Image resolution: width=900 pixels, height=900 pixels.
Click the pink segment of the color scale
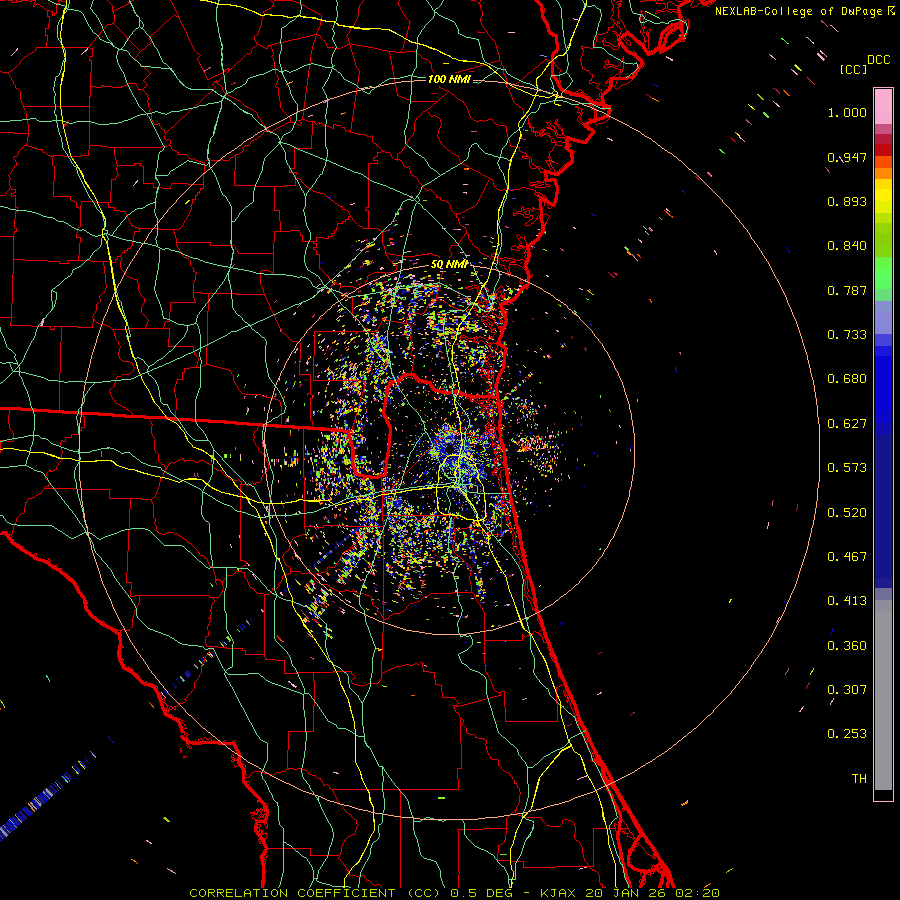(883, 107)
